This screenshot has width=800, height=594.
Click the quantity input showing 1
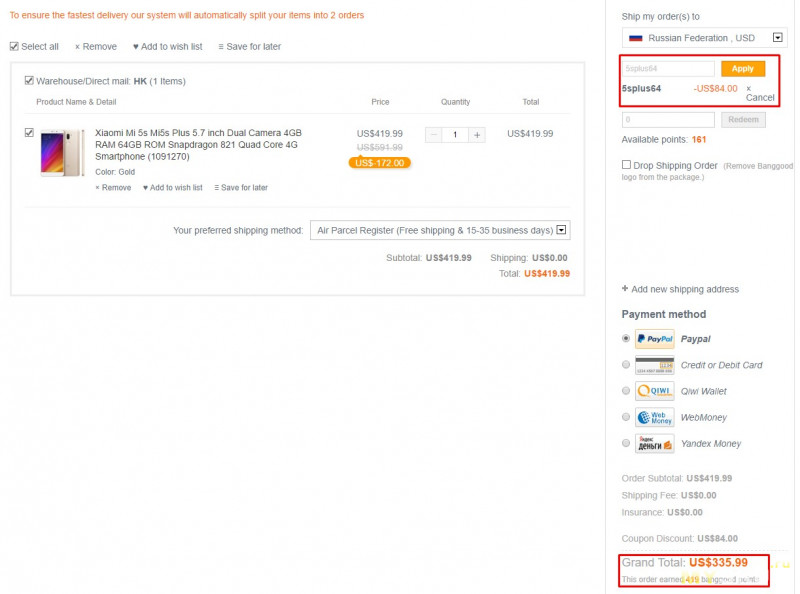point(455,135)
